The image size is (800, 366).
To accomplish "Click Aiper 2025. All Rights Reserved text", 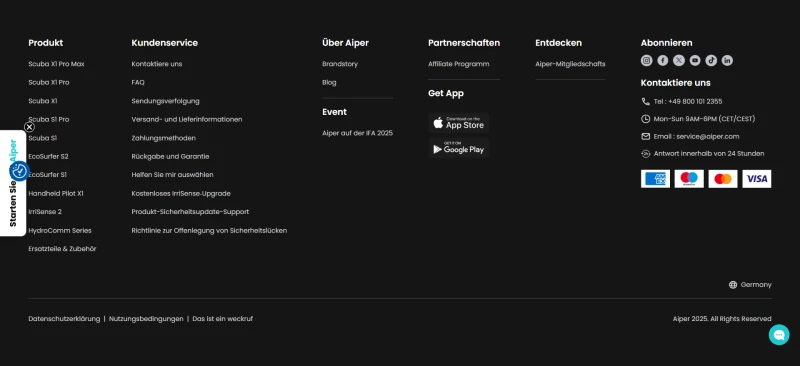I will coord(722,319).
